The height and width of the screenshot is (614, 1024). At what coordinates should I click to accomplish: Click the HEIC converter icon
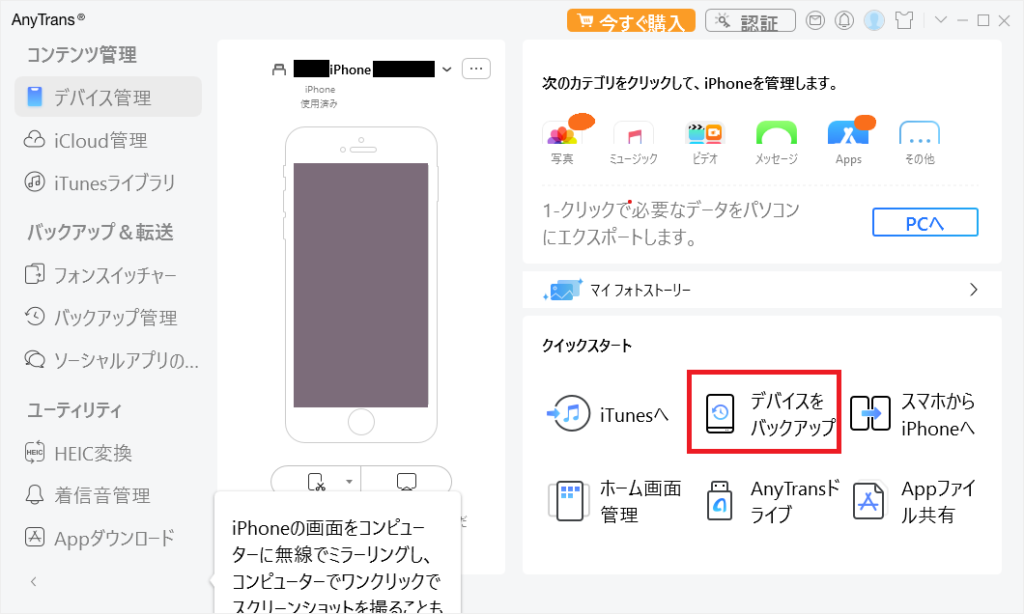pyautogui.click(x=35, y=451)
